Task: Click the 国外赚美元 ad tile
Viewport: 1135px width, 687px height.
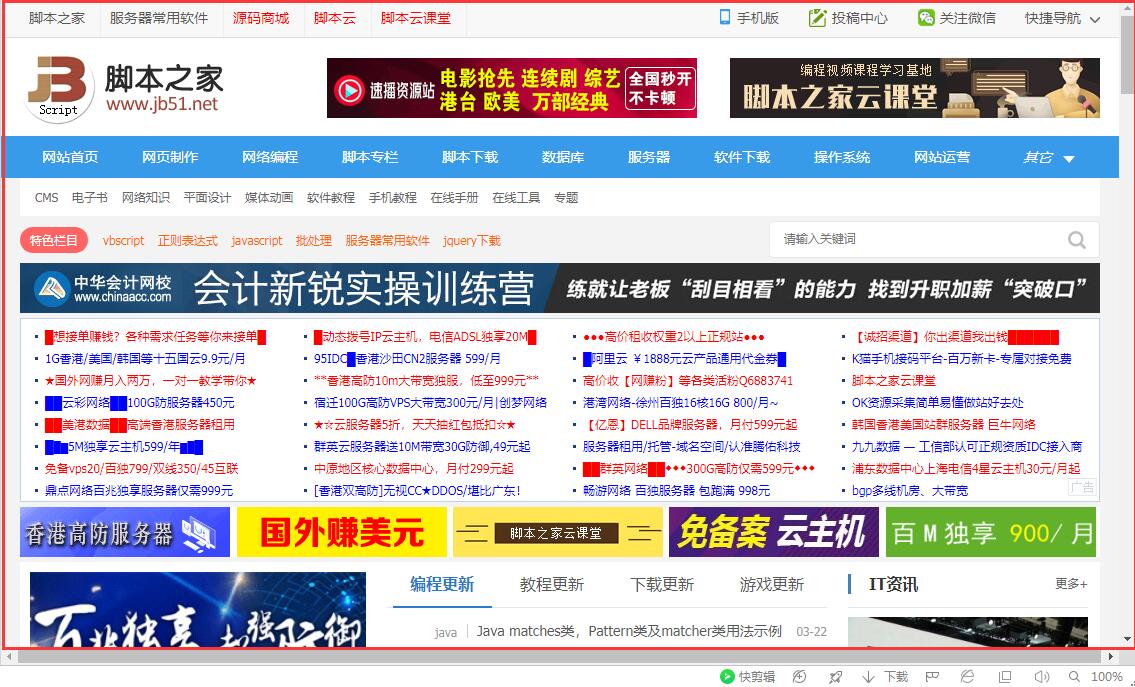Action: (x=342, y=532)
